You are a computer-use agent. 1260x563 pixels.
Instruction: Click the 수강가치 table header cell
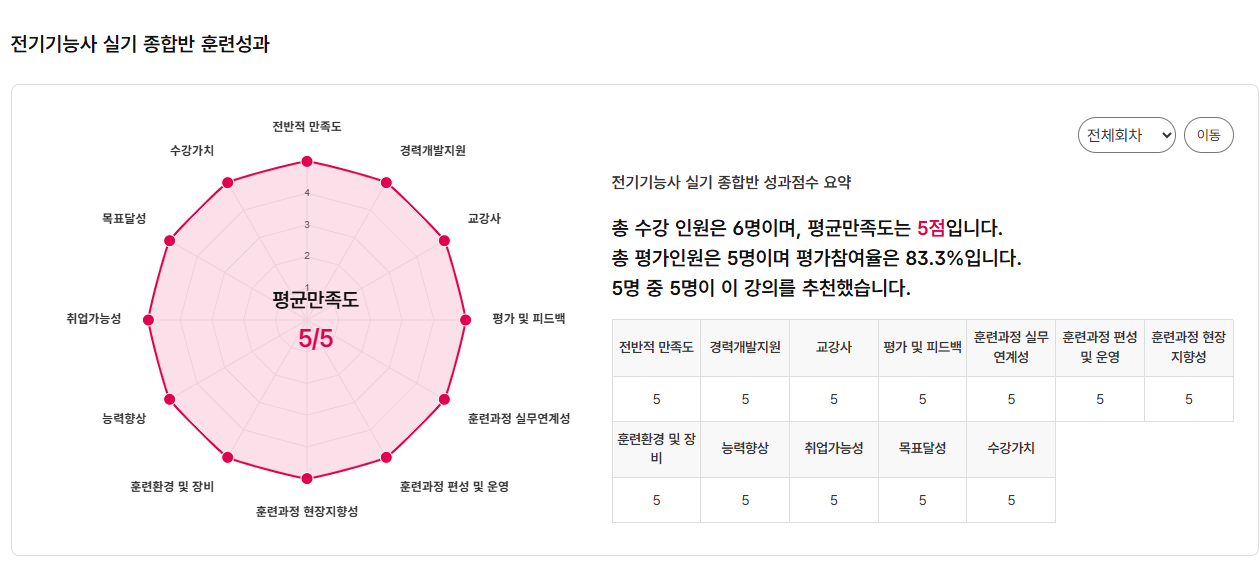[1010, 448]
